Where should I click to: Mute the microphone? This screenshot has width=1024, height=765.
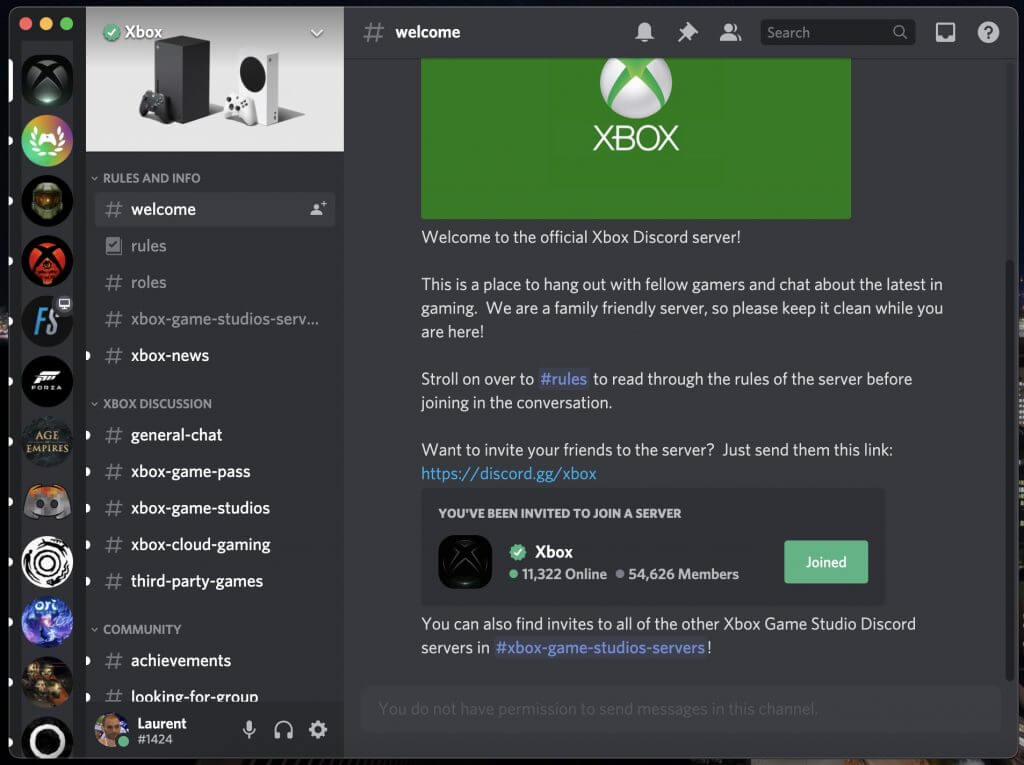pos(249,729)
